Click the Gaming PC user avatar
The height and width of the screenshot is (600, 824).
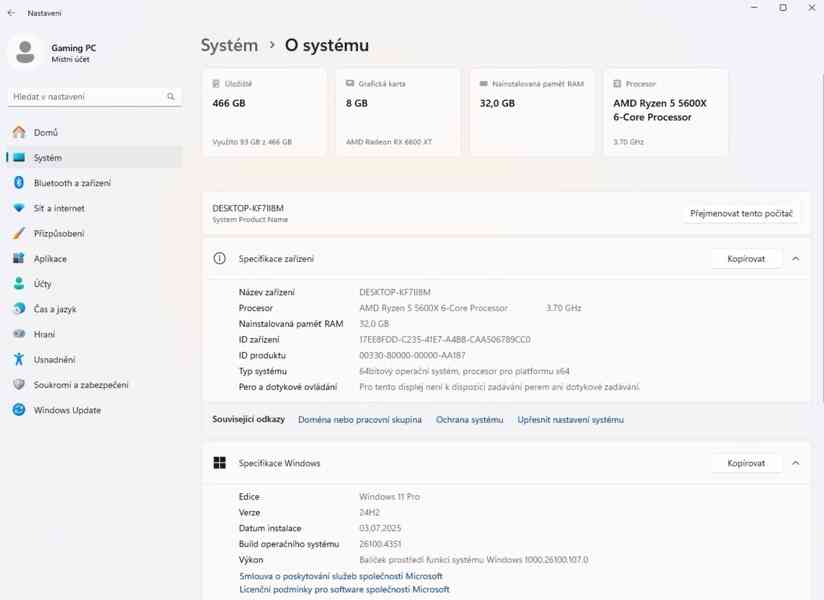[25, 53]
